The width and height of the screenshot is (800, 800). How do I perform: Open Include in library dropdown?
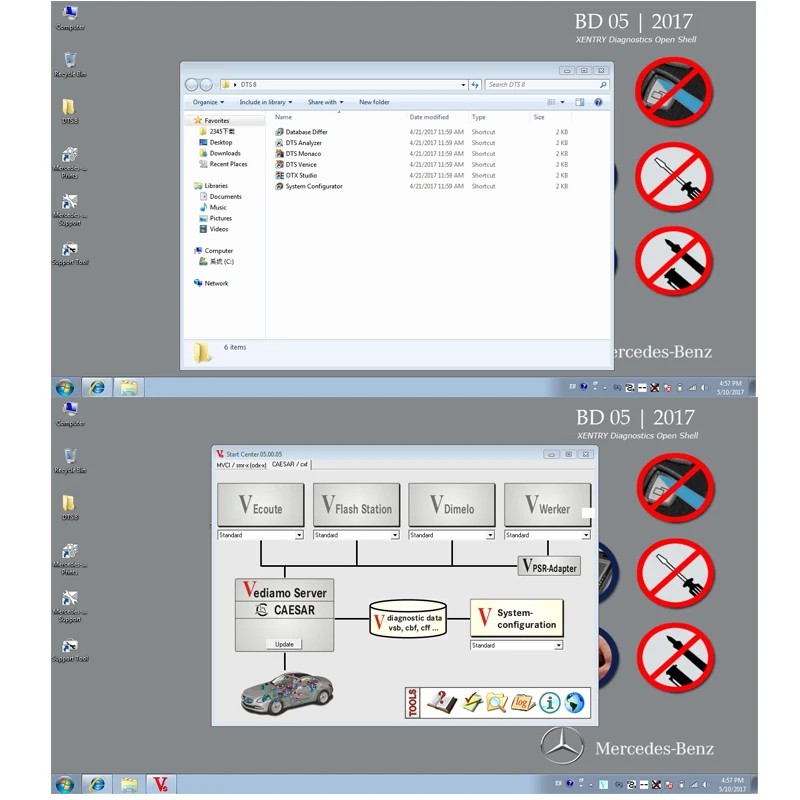(x=266, y=102)
